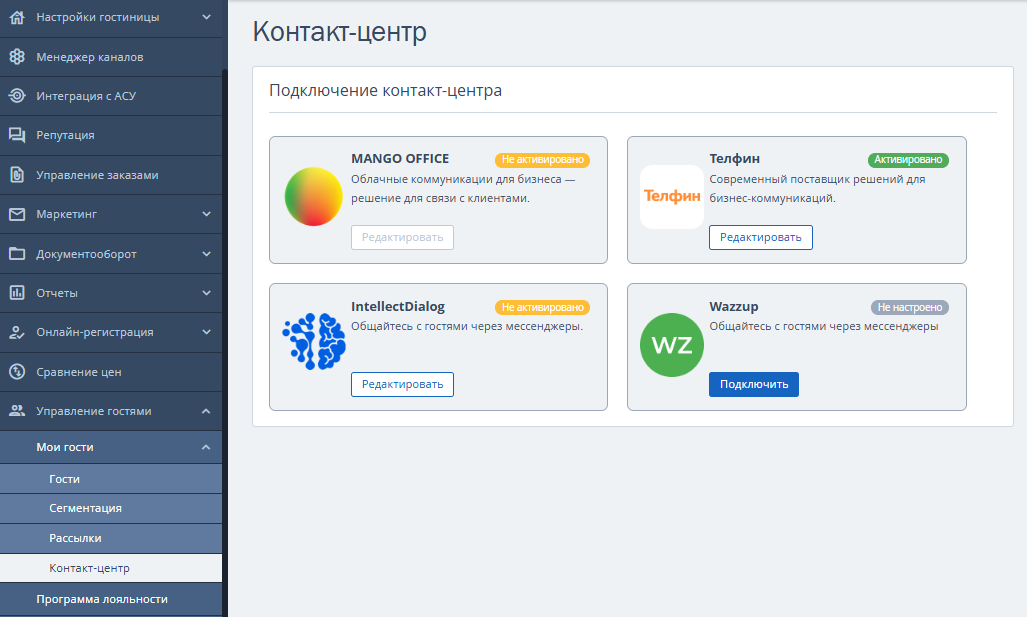Collapse the Мои гости submenu chevron

[206, 447]
